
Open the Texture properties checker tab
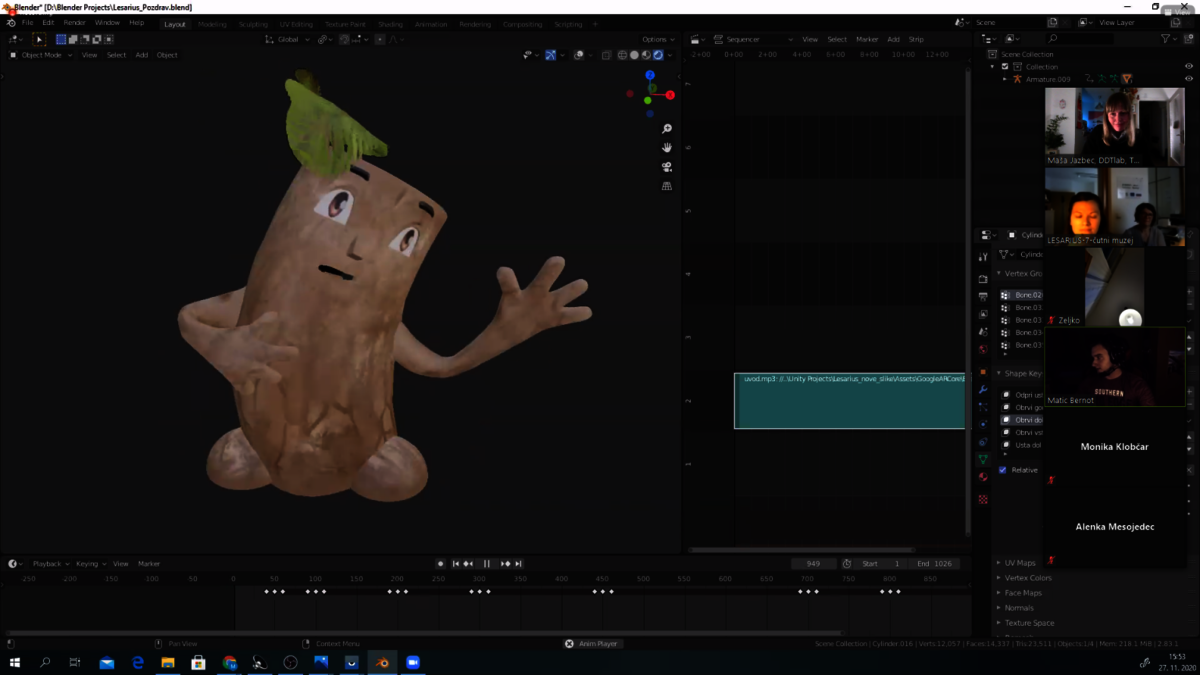983,499
